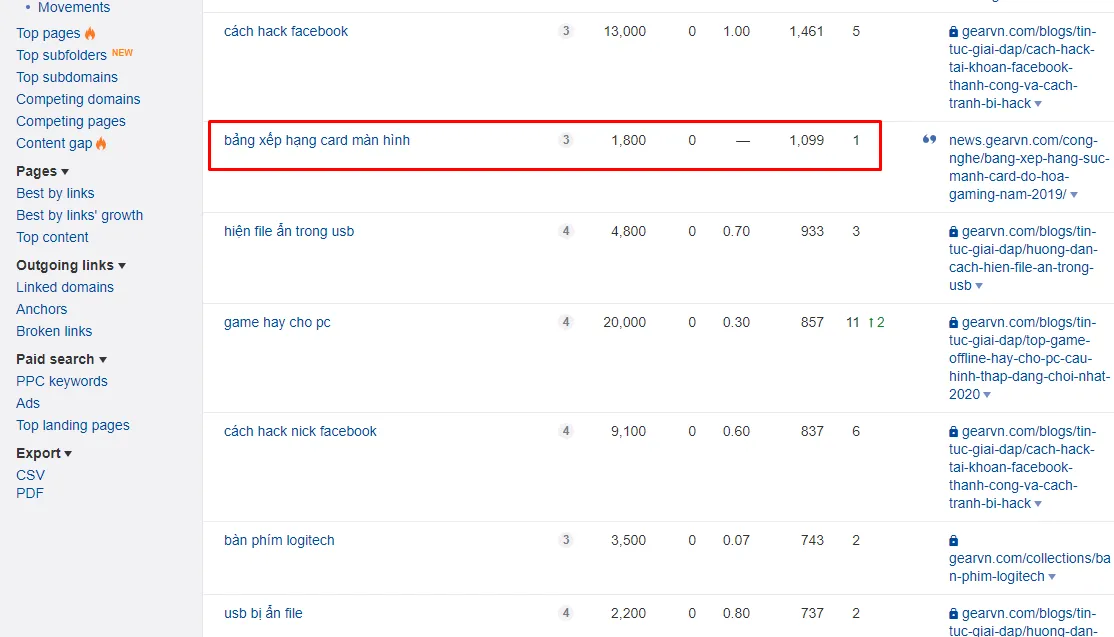The height and width of the screenshot is (637, 1114).
Task: Click the fire icon beside Top pages
Action: click(90, 33)
